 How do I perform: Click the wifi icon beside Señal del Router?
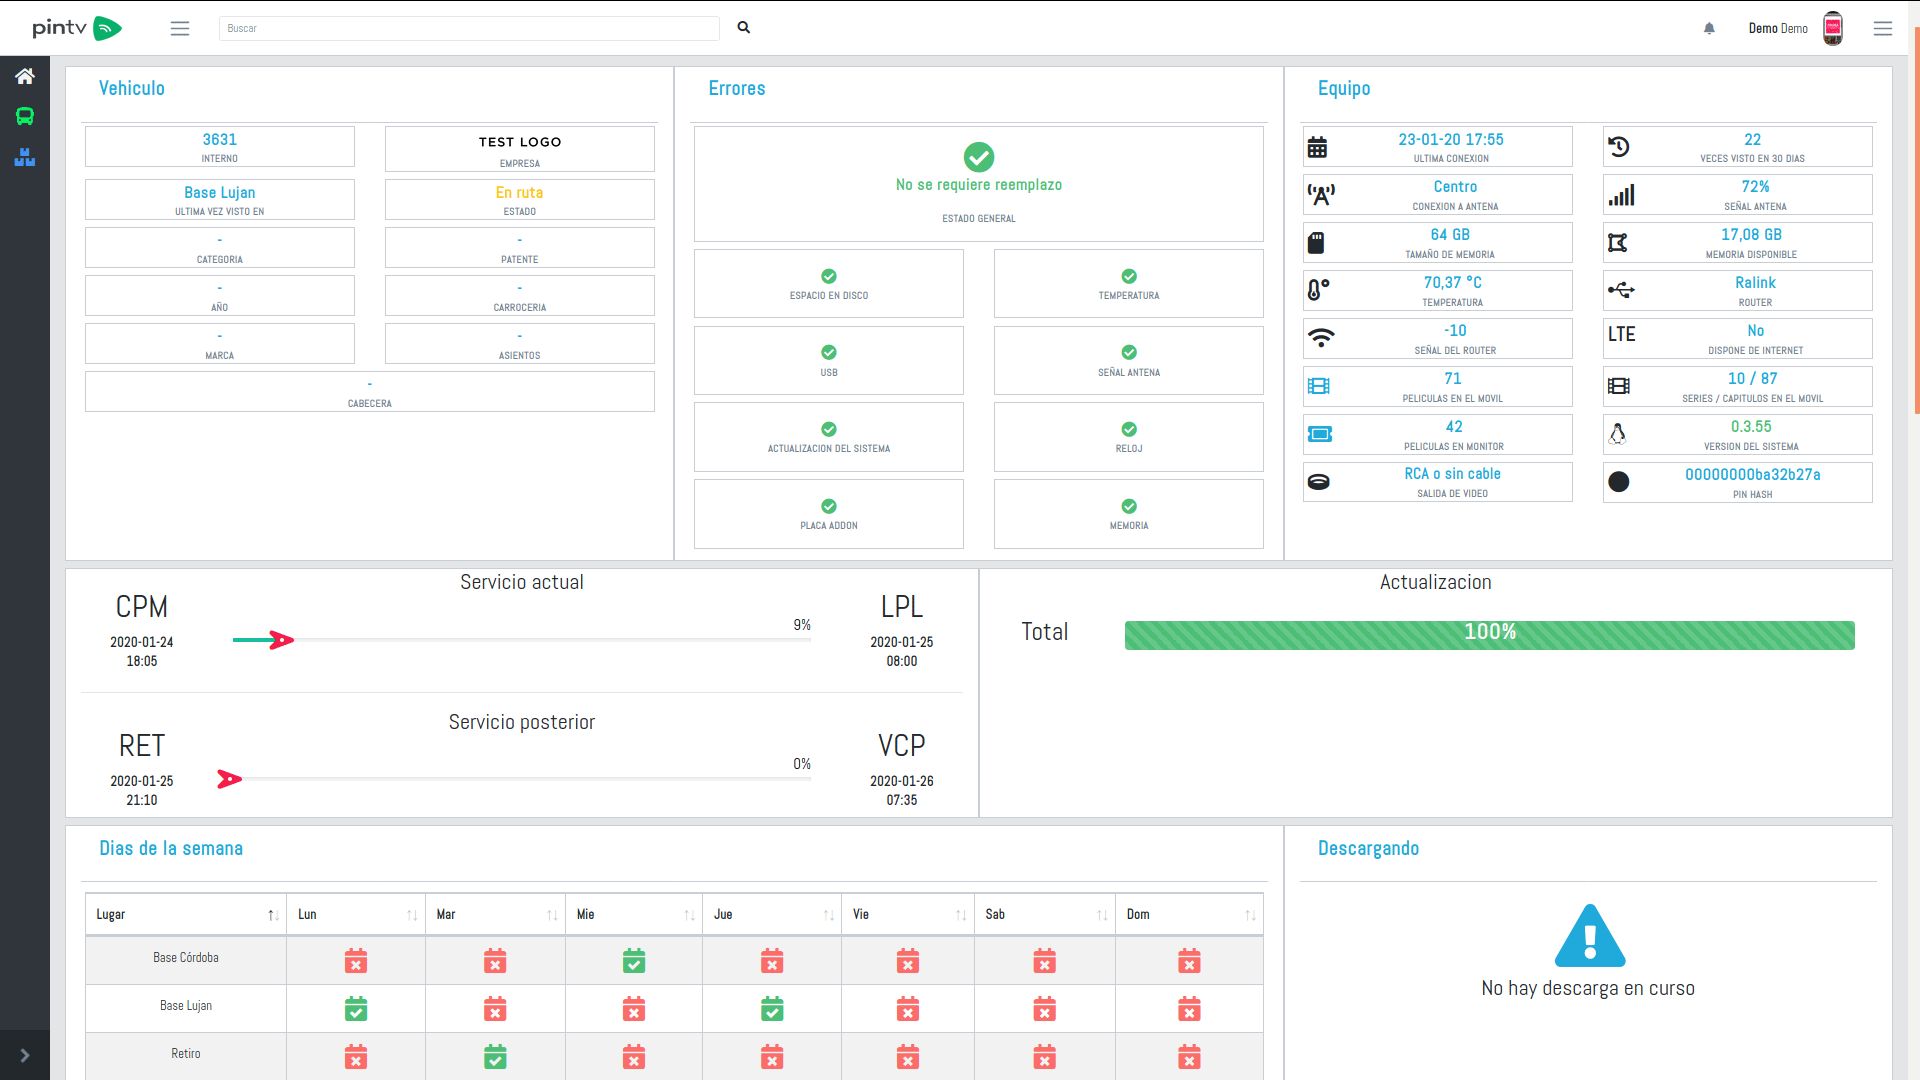pyautogui.click(x=1320, y=338)
